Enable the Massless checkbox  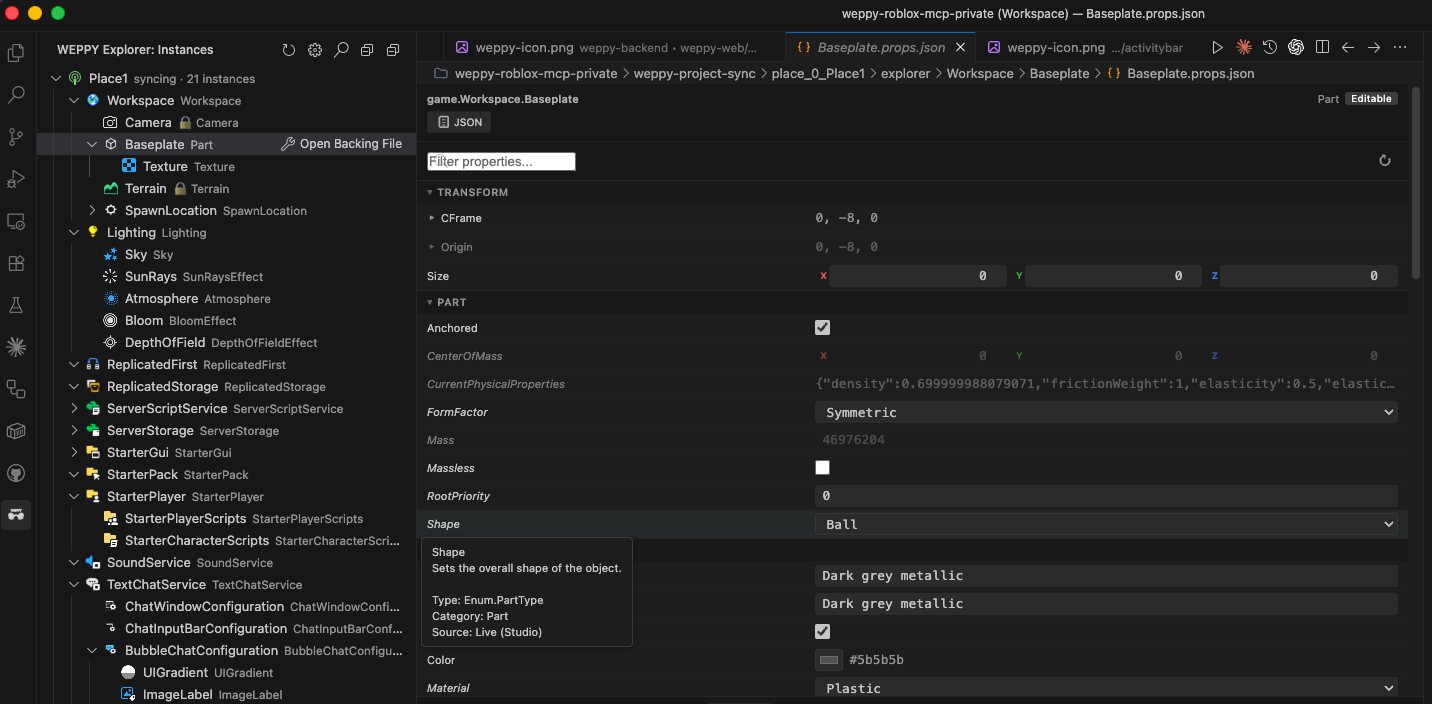click(x=821, y=467)
